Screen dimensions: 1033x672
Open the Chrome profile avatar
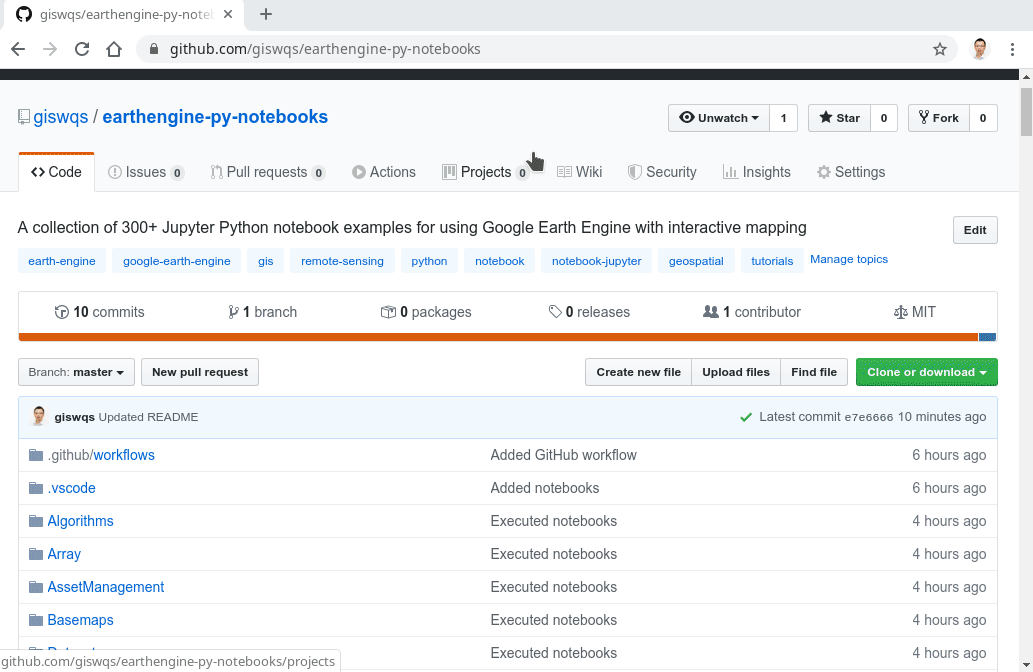(x=980, y=49)
